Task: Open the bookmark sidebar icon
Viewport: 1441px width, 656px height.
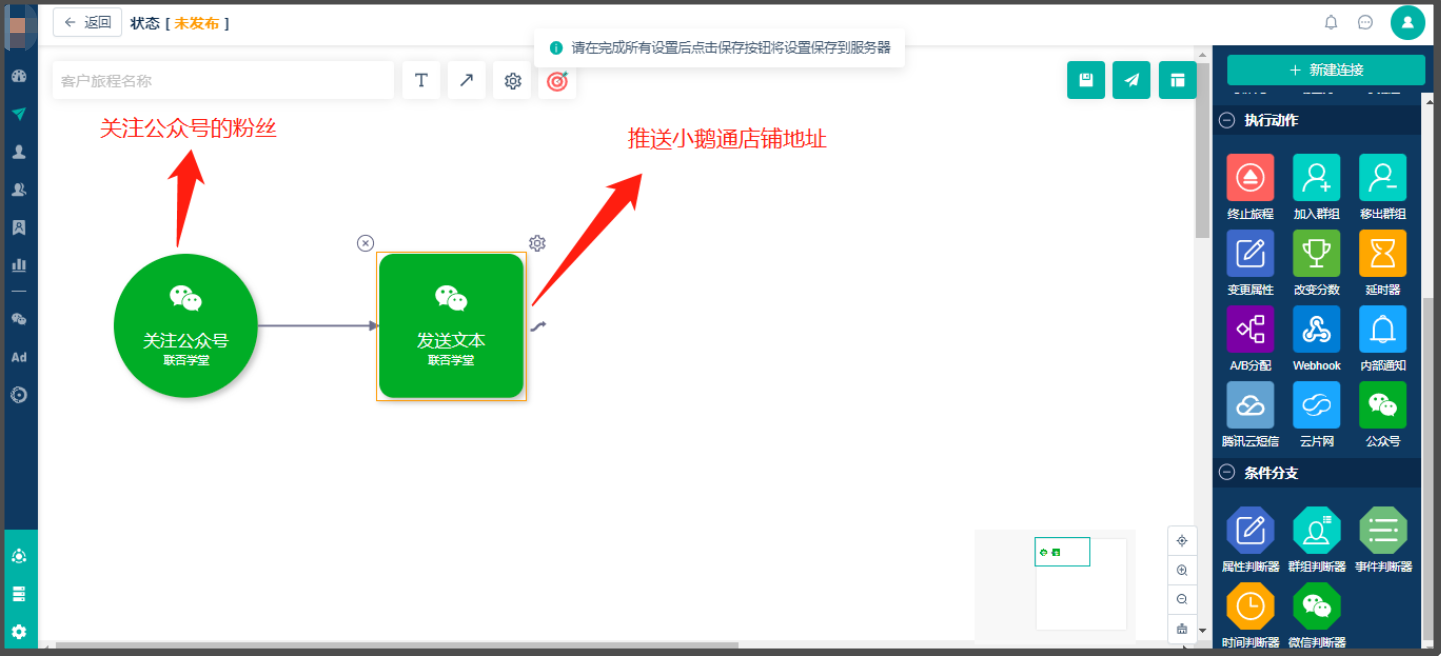Action: pyautogui.click(x=18, y=228)
